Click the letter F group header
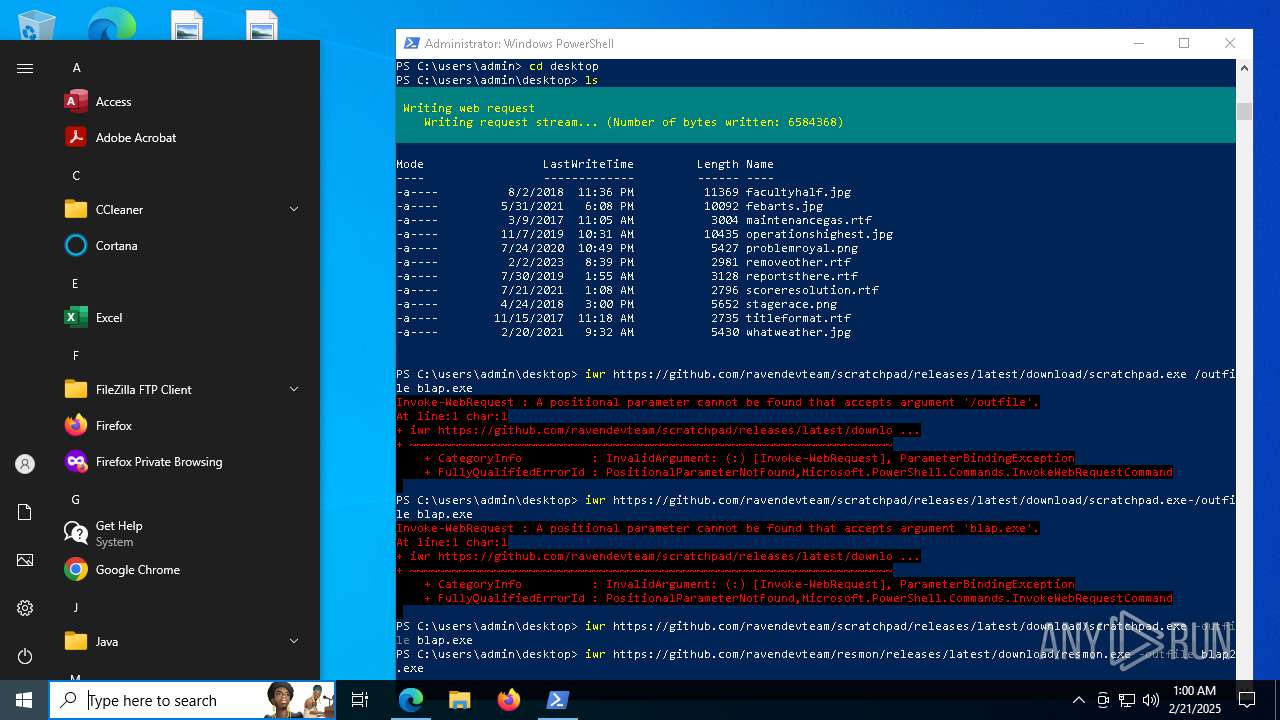This screenshot has height=720, width=1280. [75, 356]
